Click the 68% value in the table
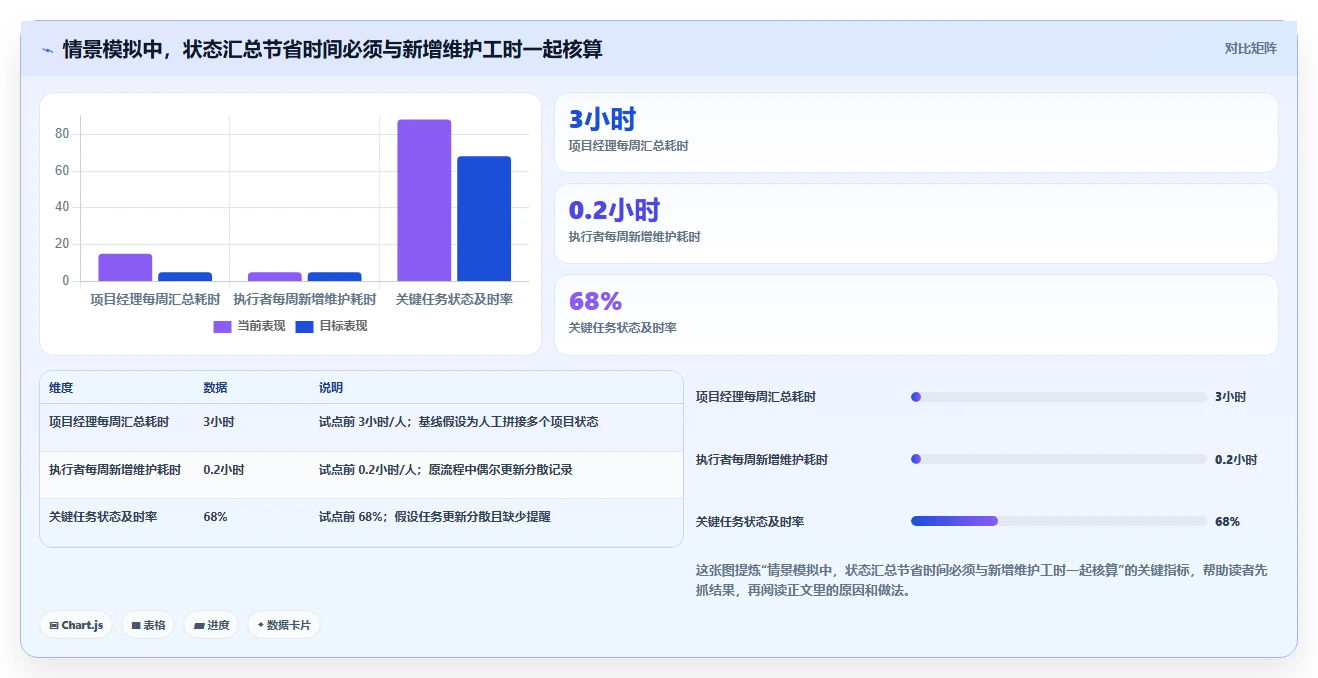This screenshot has width=1318, height=678. click(x=215, y=517)
